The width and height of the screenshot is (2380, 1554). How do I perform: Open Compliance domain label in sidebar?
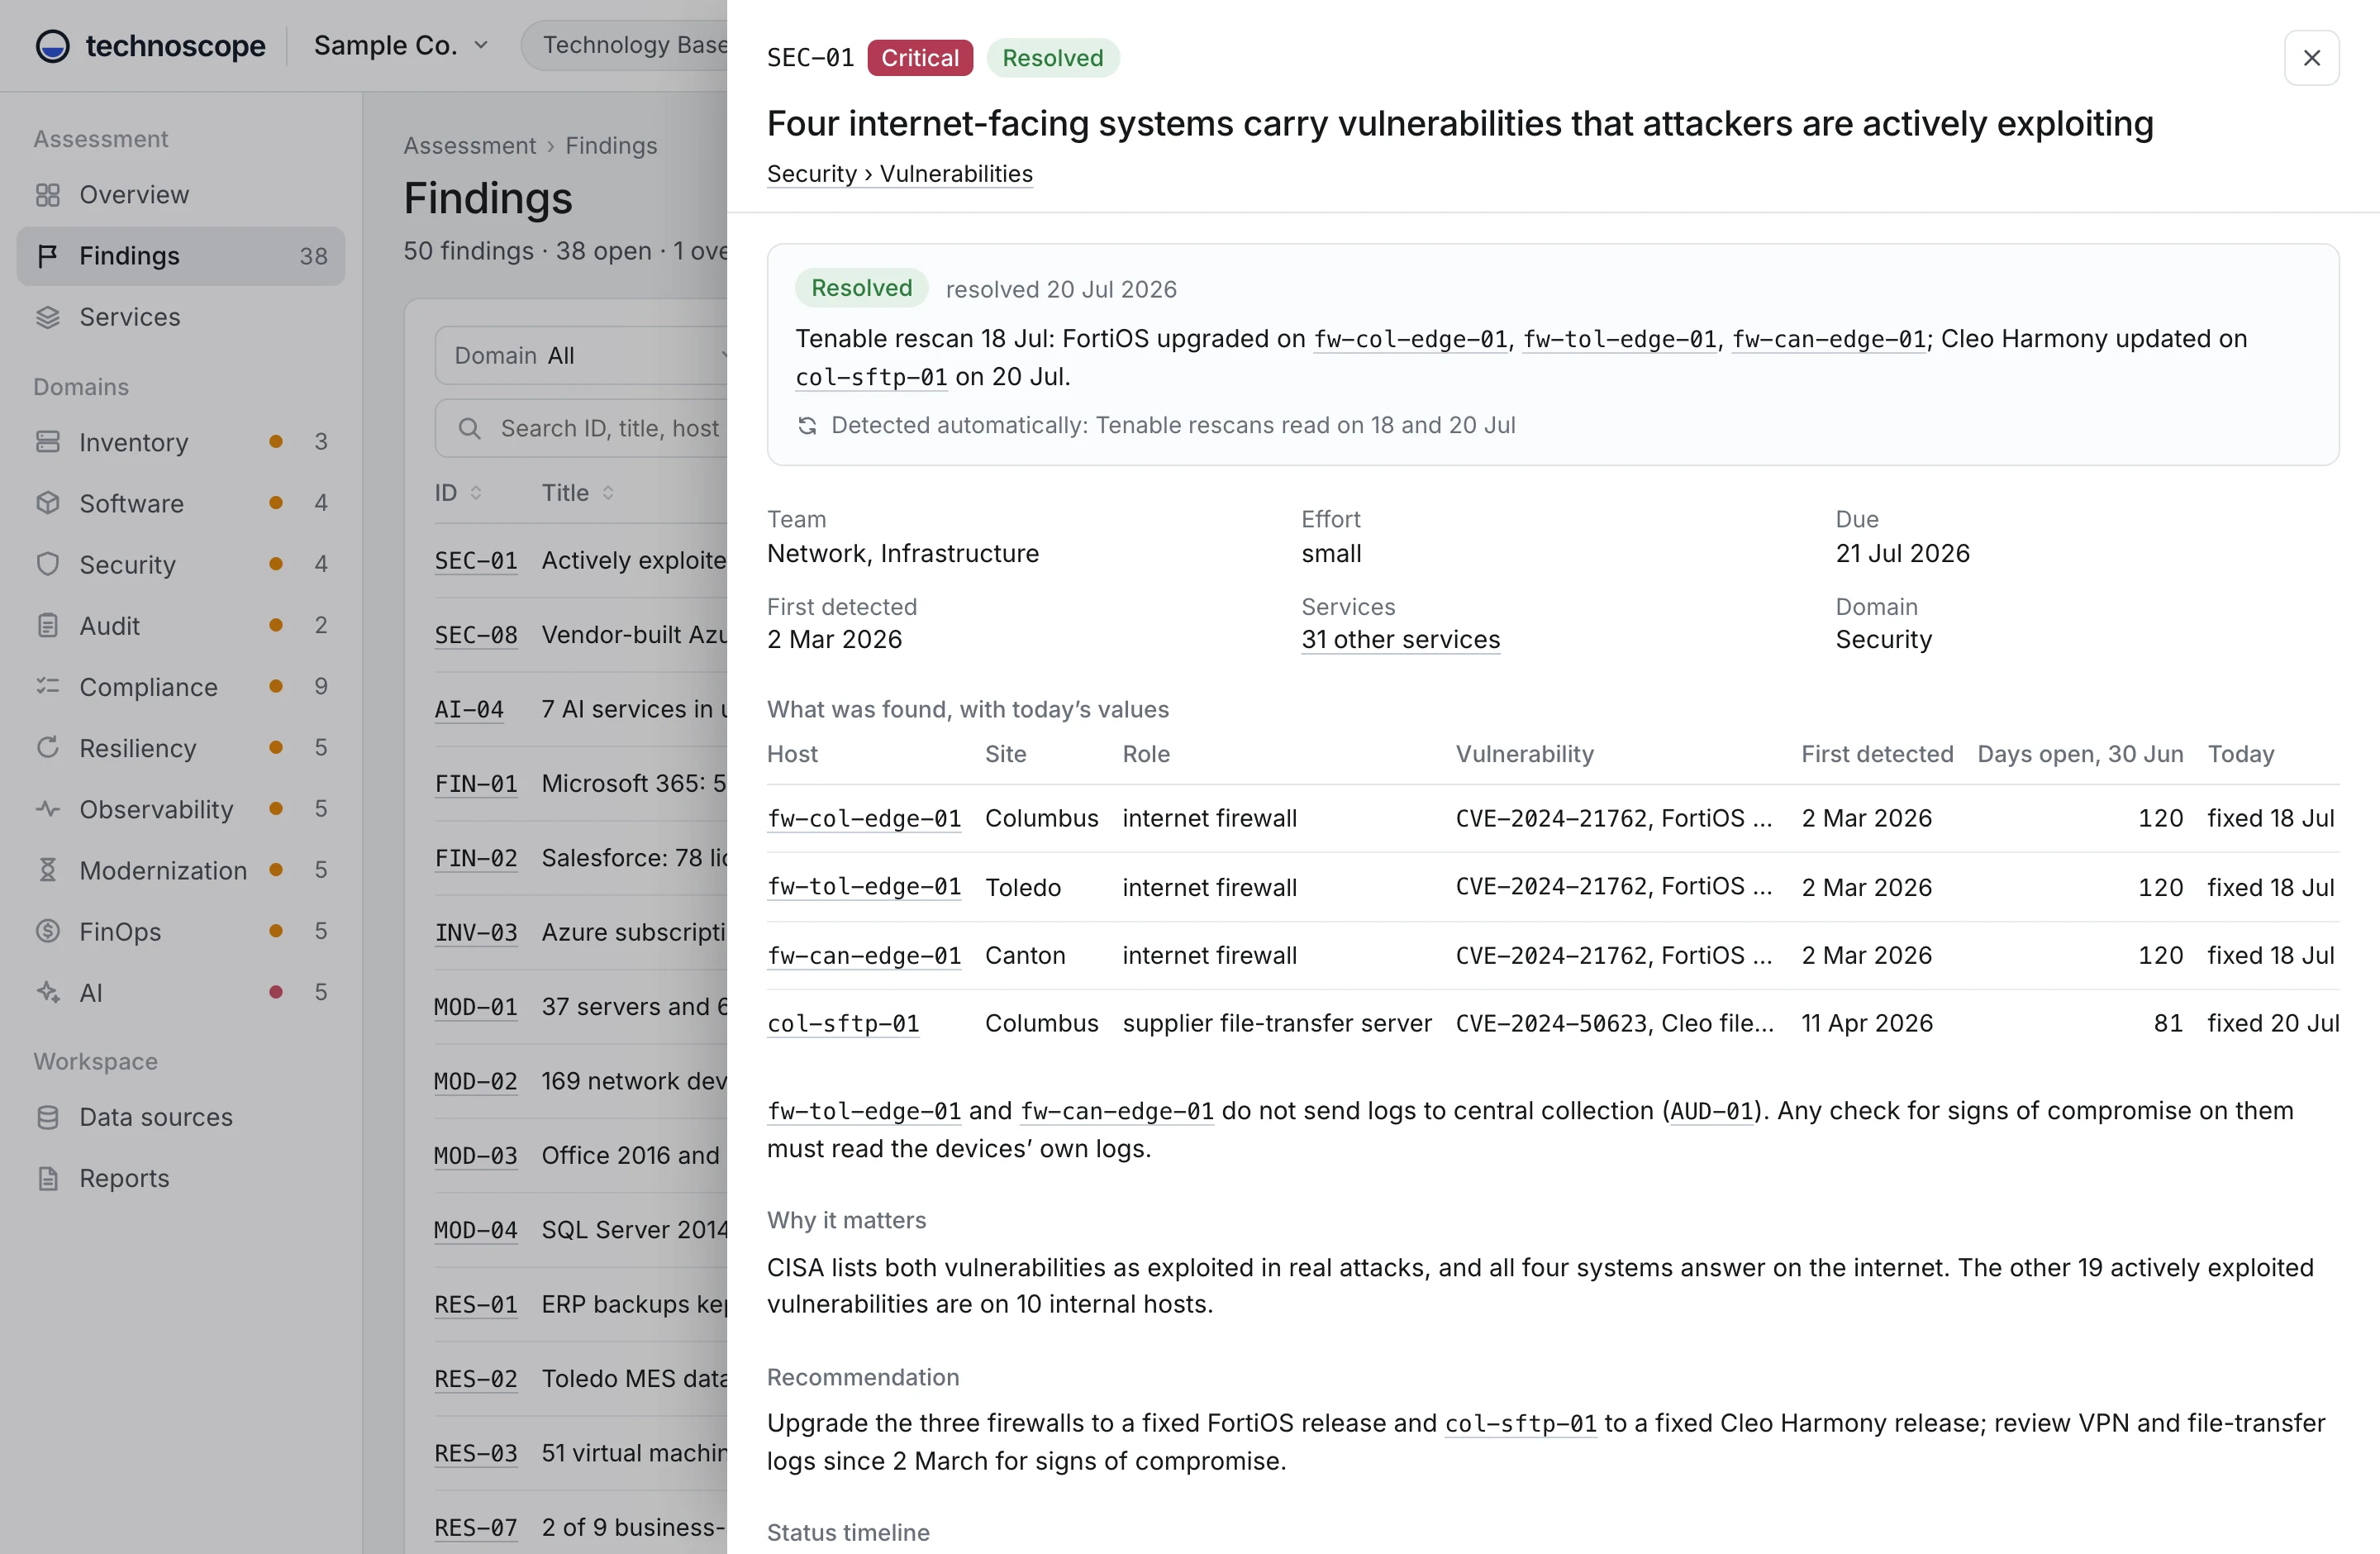[x=148, y=687]
